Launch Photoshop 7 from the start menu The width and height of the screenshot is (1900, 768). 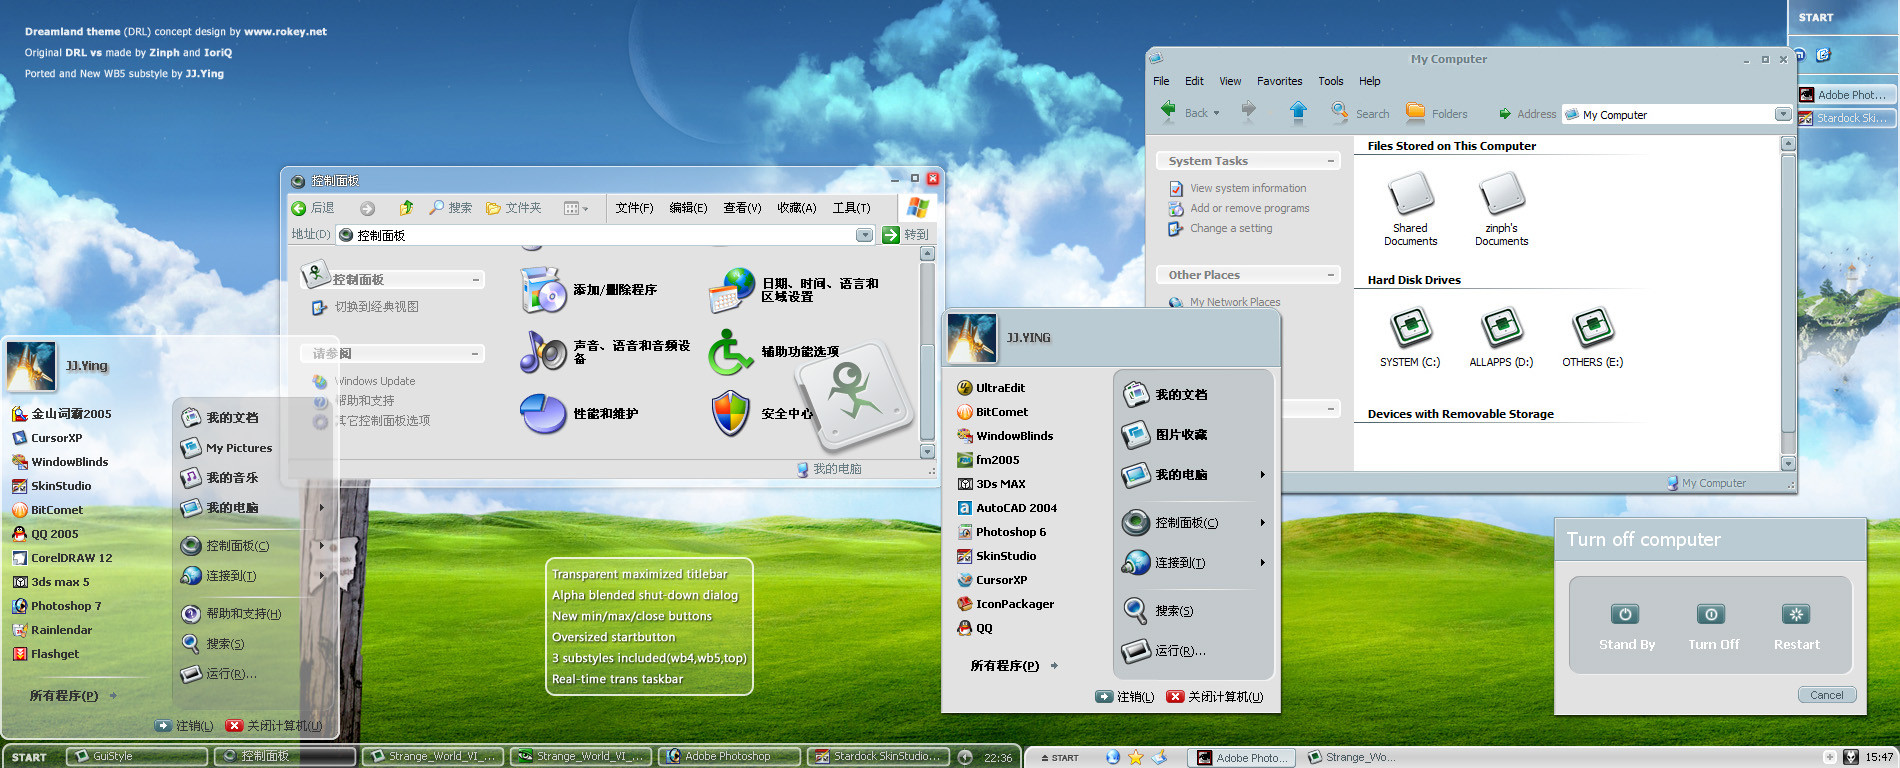click(56, 606)
